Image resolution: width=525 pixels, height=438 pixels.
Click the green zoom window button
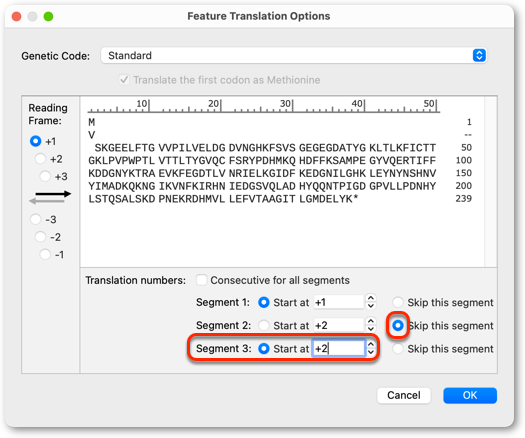(x=49, y=16)
